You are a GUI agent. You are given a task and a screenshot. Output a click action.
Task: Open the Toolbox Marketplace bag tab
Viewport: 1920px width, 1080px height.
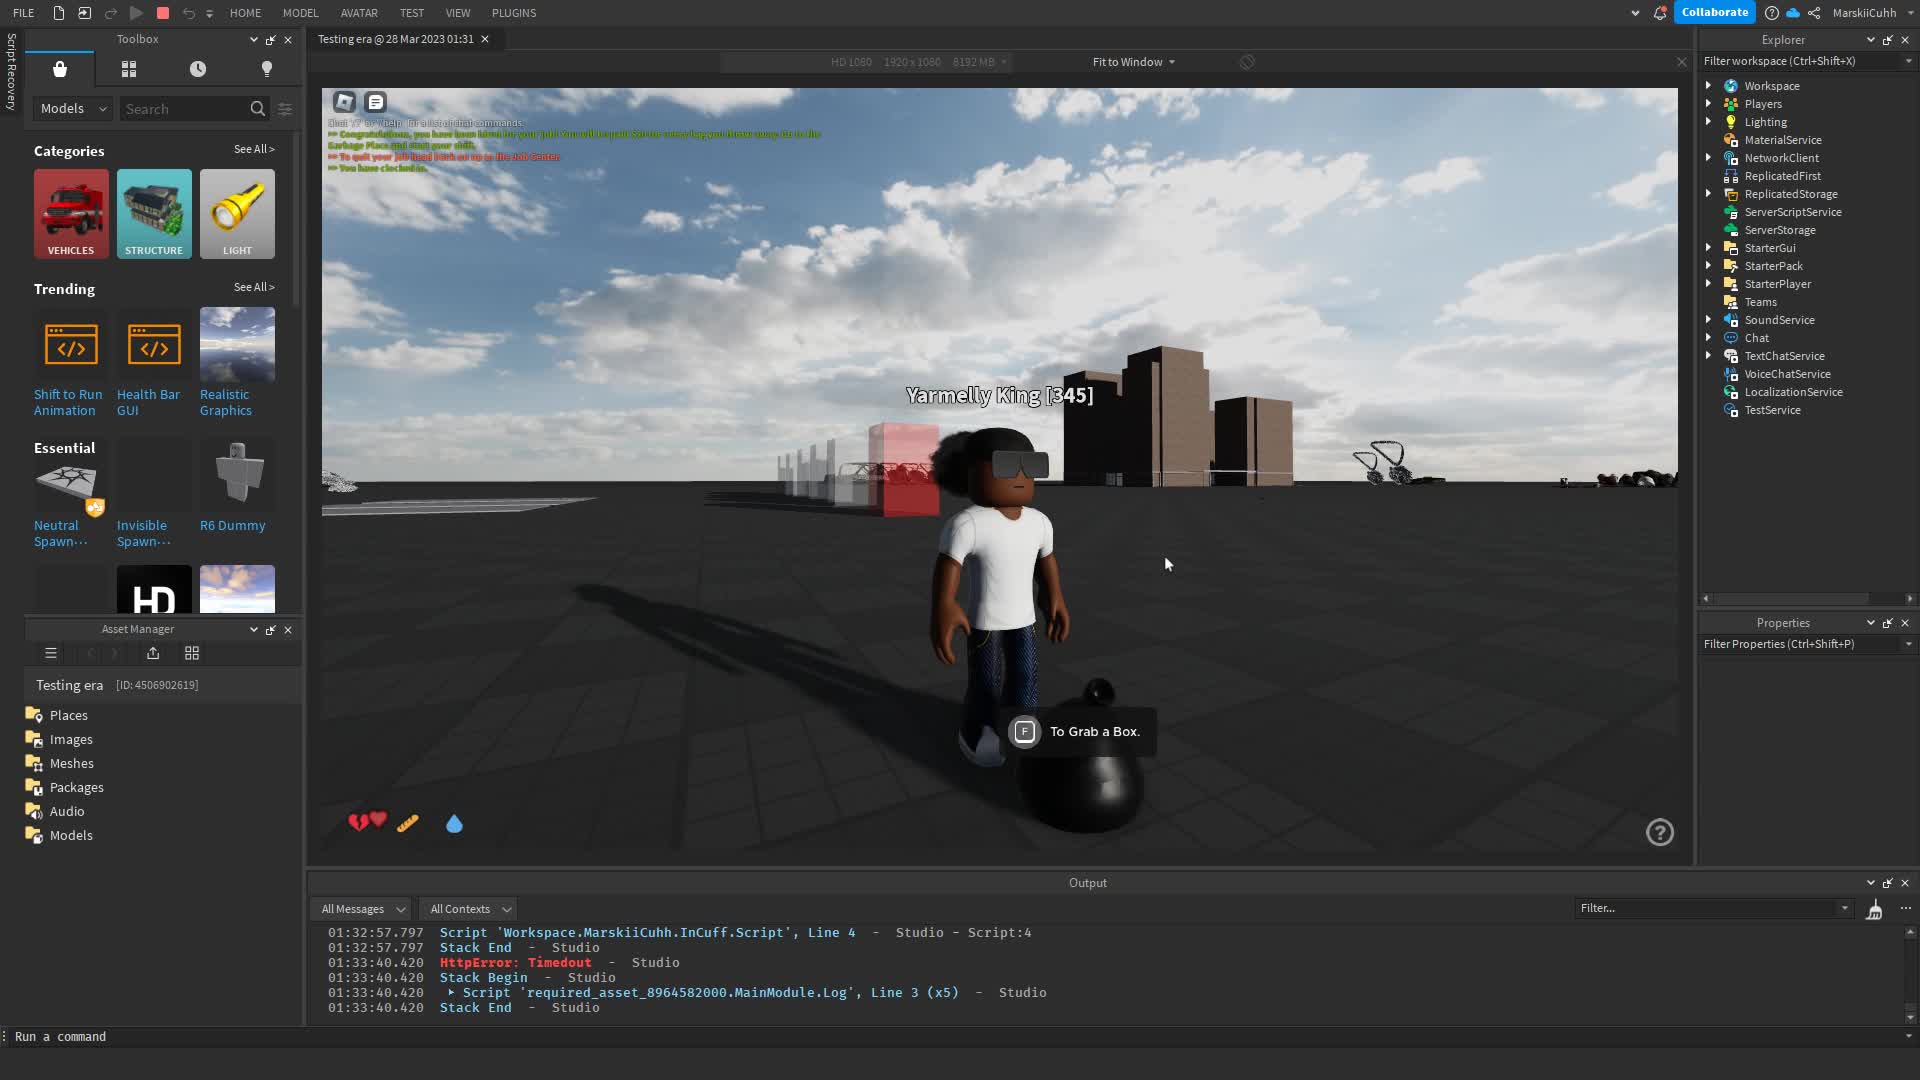coord(60,69)
